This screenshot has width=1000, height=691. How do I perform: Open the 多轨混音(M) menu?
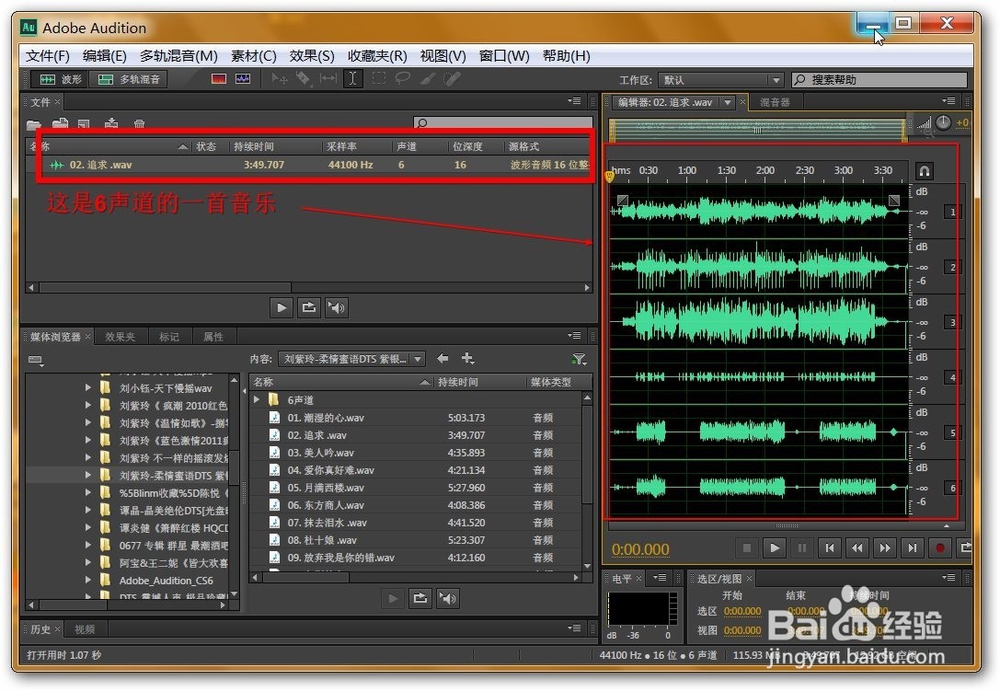[179, 56]
